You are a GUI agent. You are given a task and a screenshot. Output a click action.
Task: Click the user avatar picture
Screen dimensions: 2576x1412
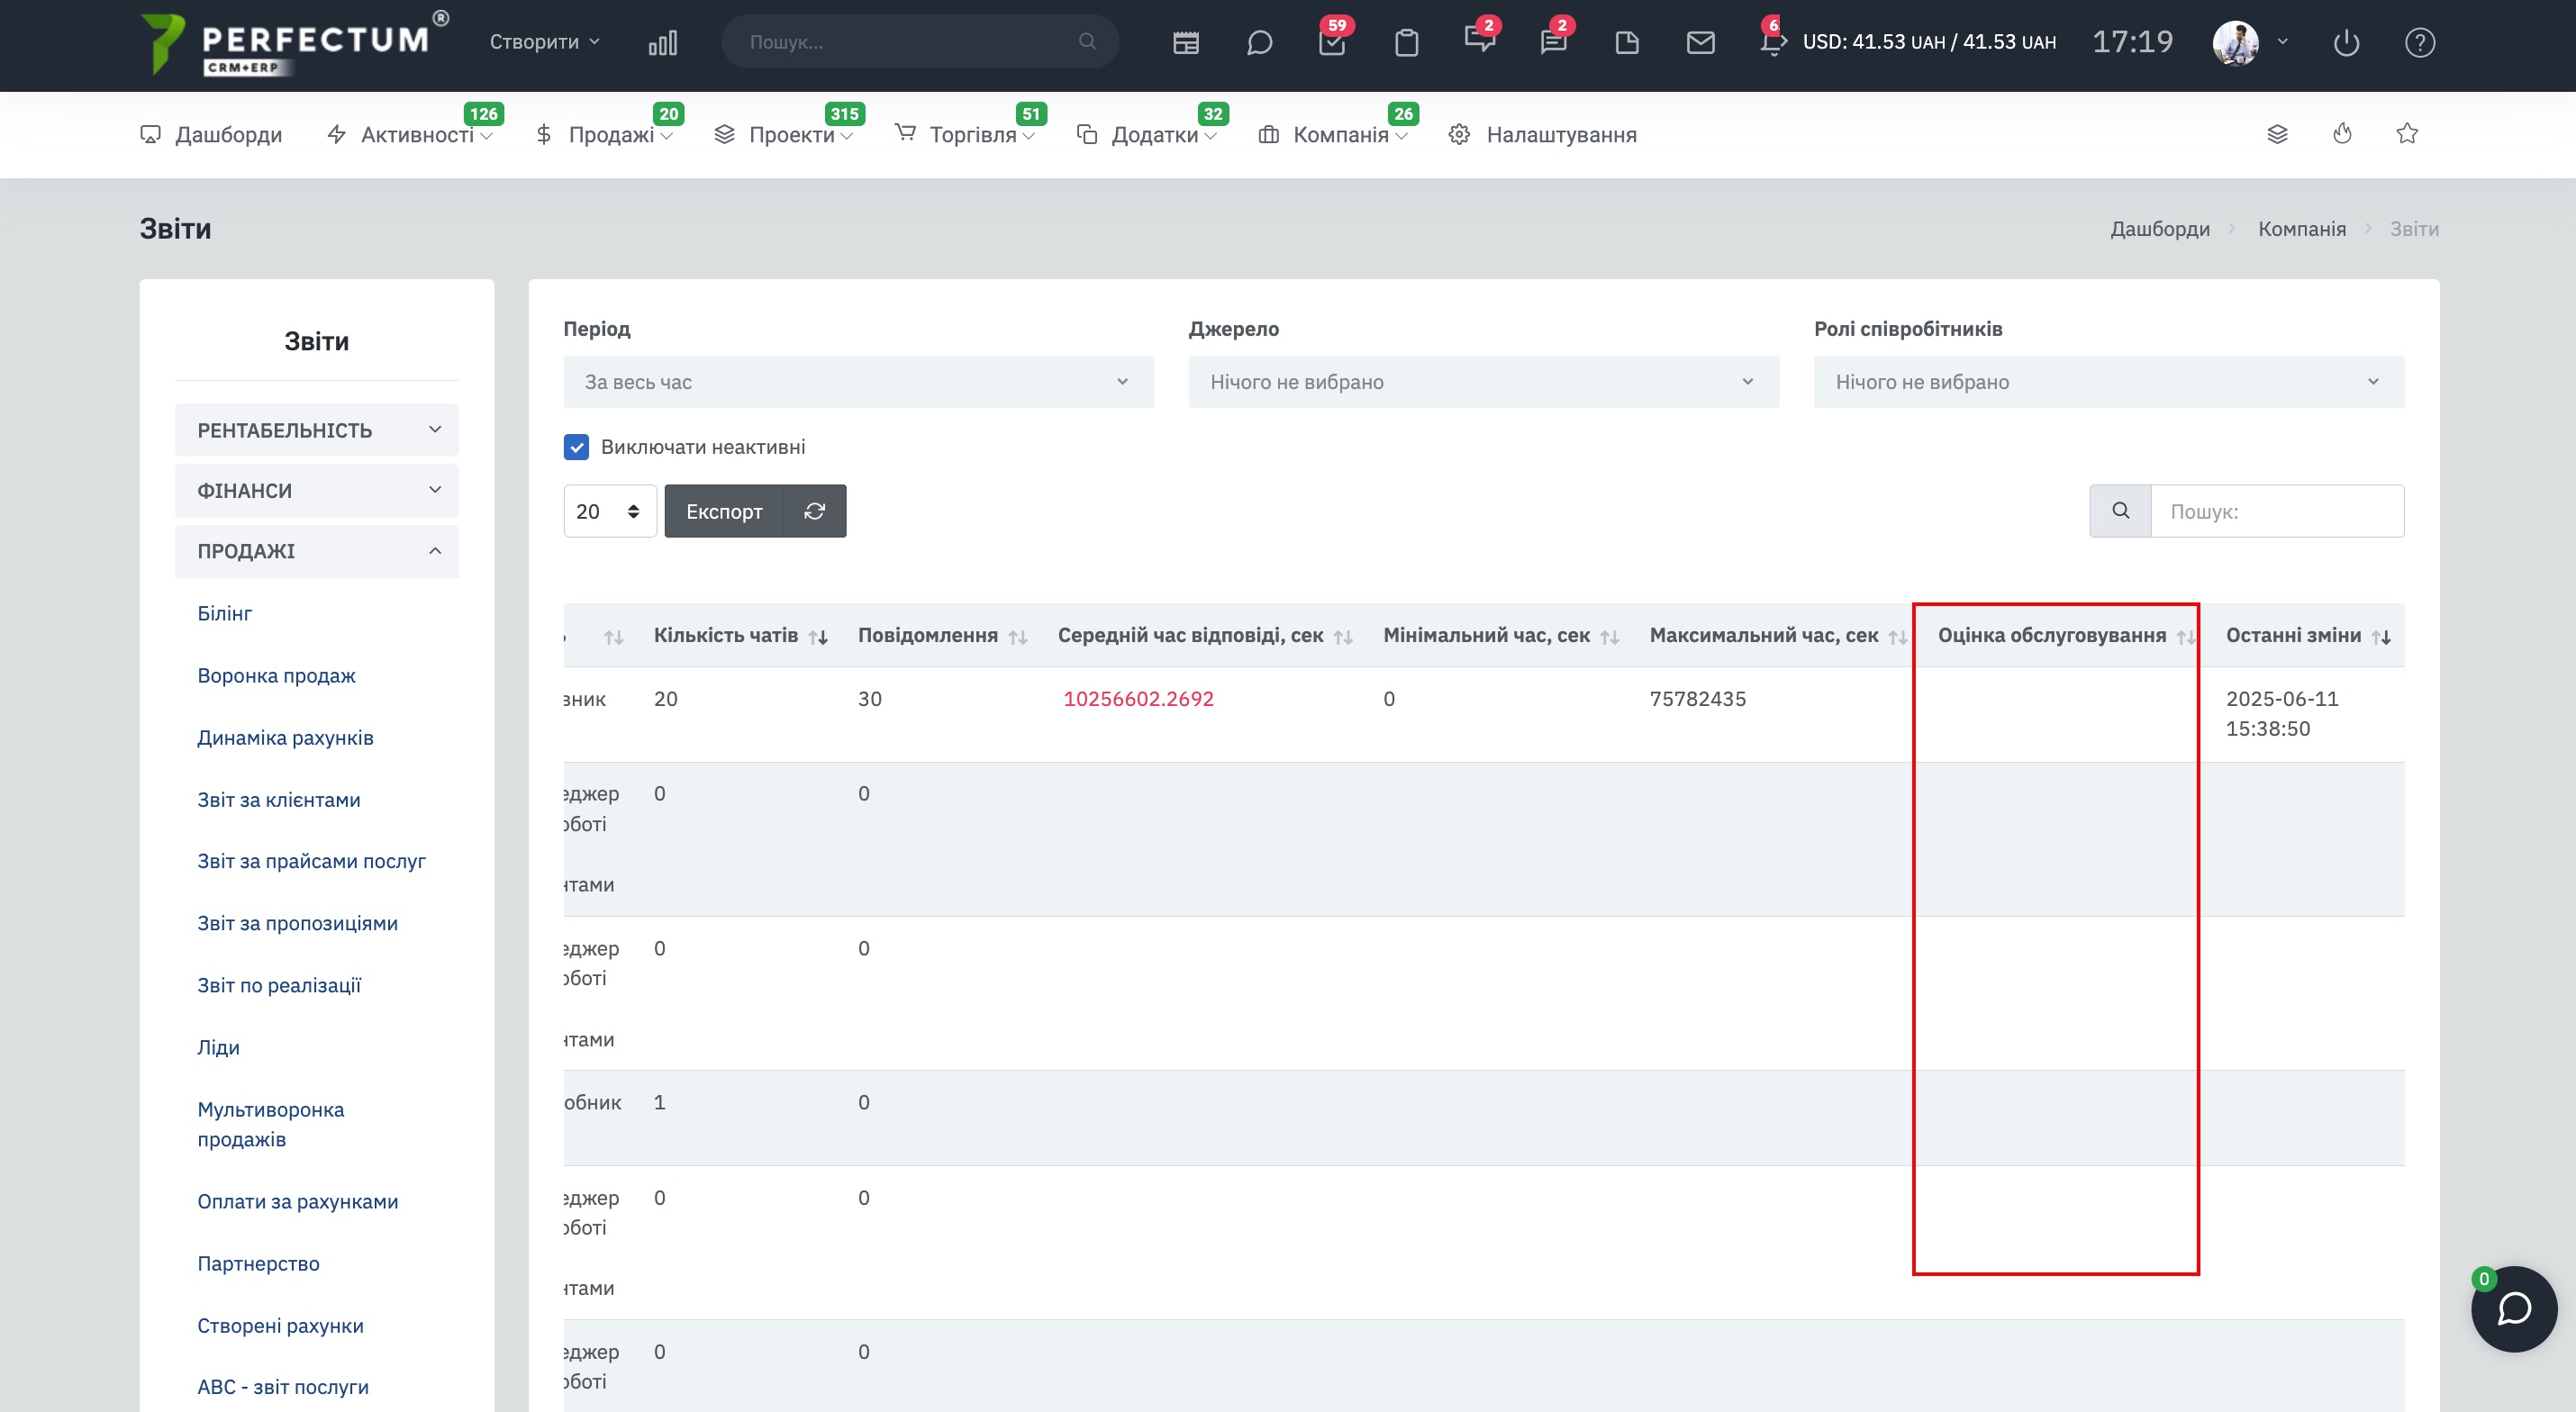click(2235, 42)
